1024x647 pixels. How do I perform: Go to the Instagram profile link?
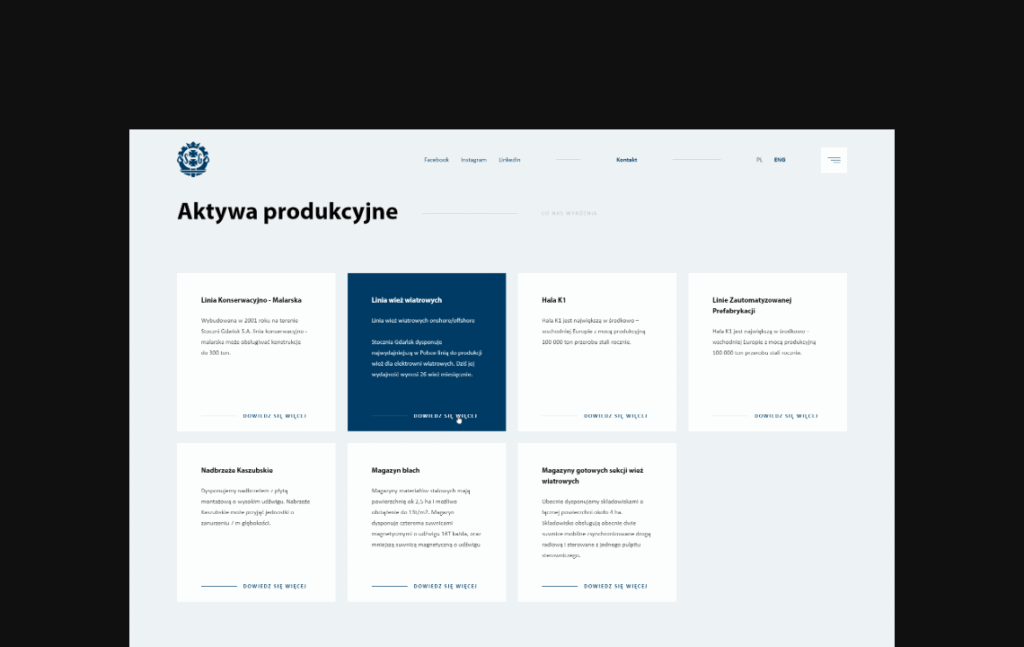(x=473, y=160)
